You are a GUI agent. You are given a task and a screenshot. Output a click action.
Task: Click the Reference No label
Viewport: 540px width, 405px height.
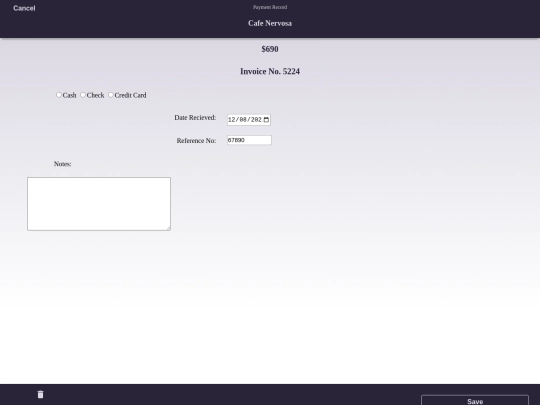196,141
